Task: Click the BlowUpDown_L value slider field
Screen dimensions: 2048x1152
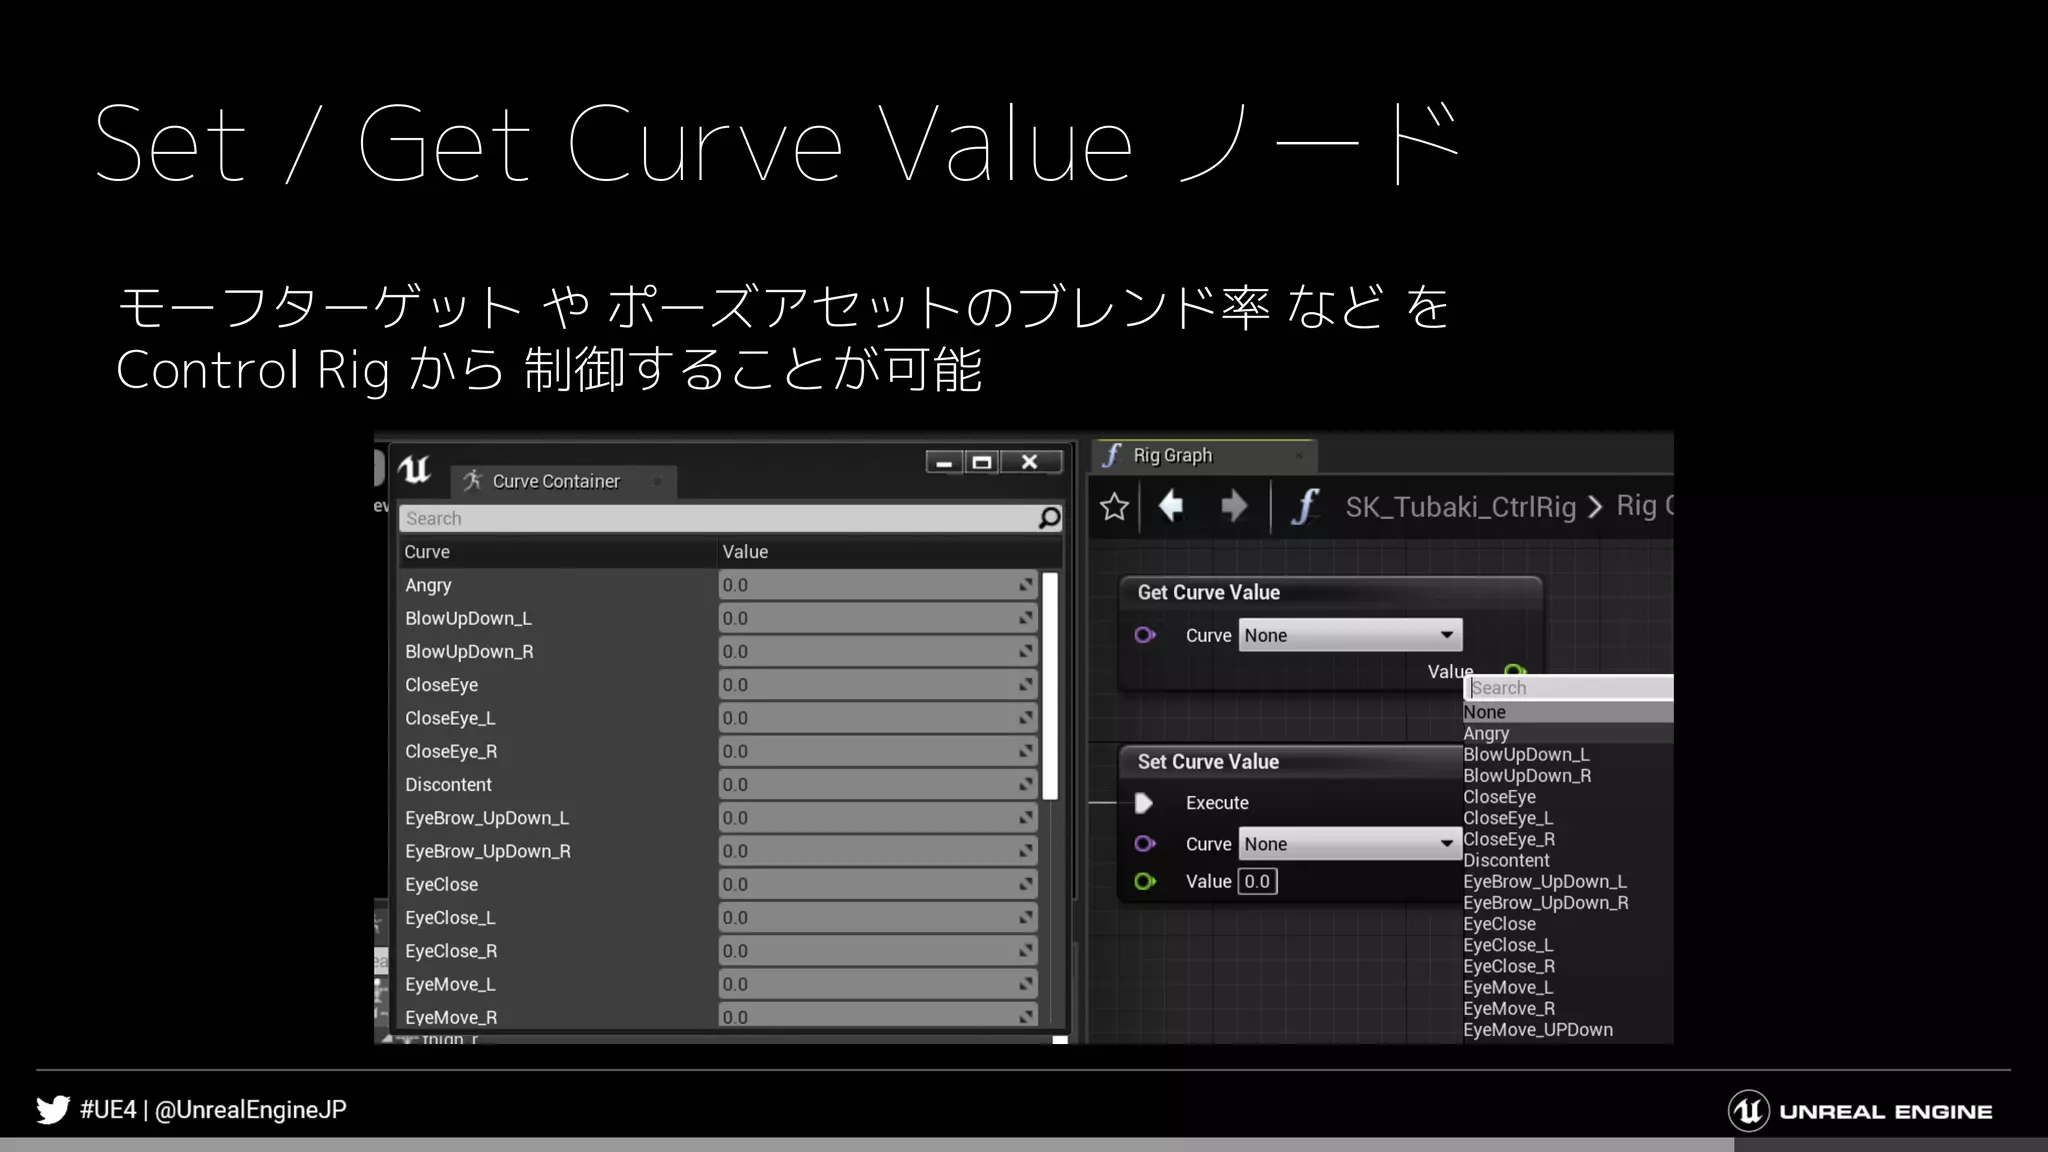Action: [877, 618]
